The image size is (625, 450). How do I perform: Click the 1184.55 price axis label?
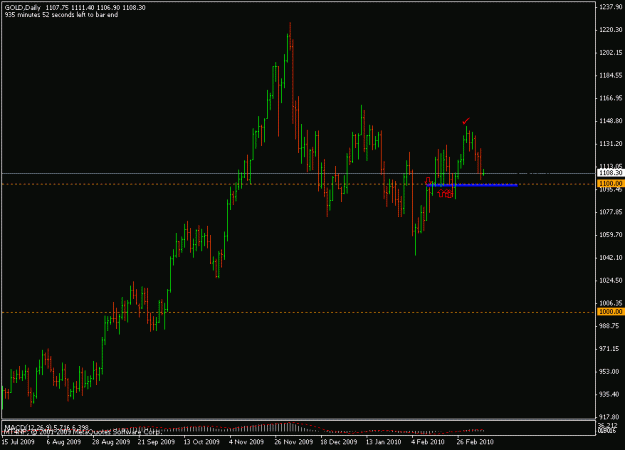611,75
